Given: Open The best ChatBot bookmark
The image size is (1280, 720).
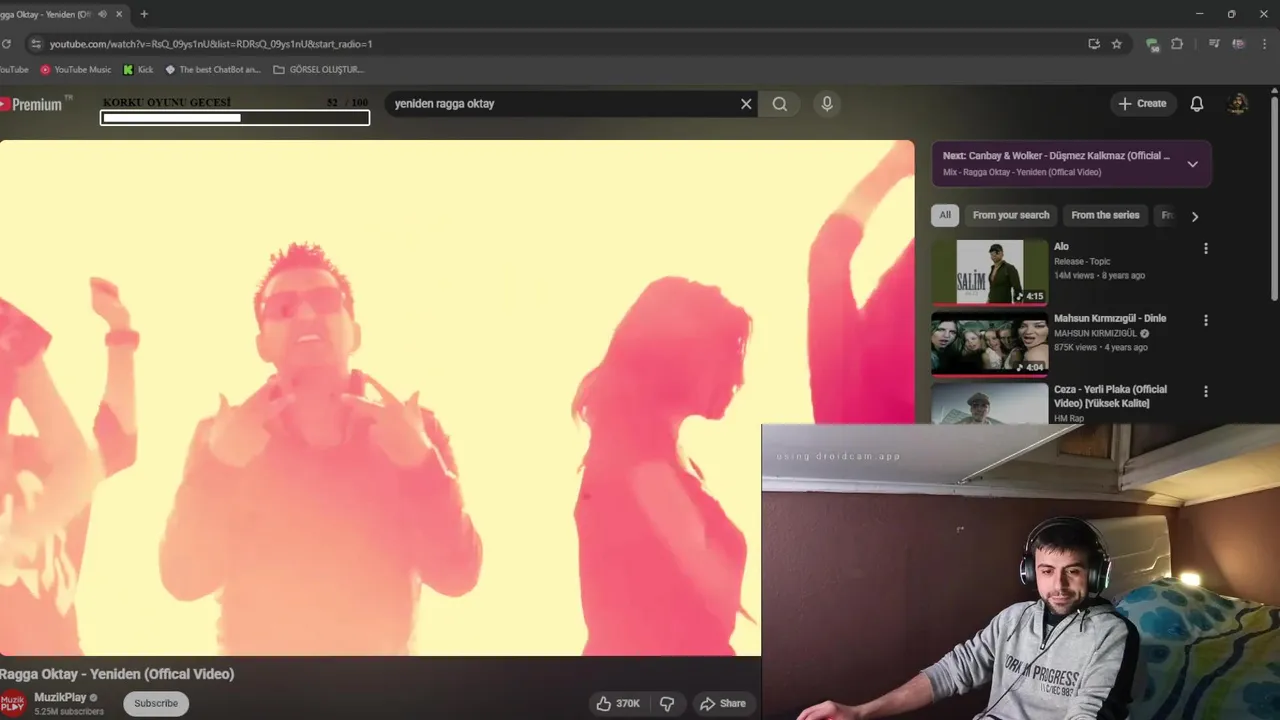Looking at the screenshot, I should click(212, 70).
